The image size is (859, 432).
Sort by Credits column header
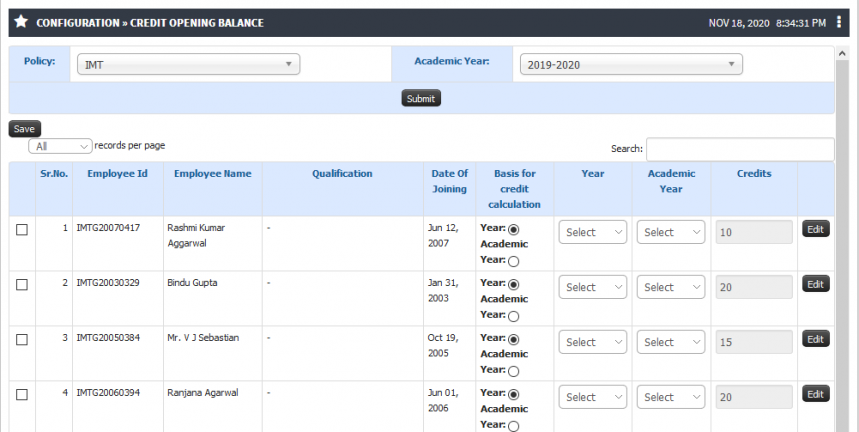pos(754,174)
